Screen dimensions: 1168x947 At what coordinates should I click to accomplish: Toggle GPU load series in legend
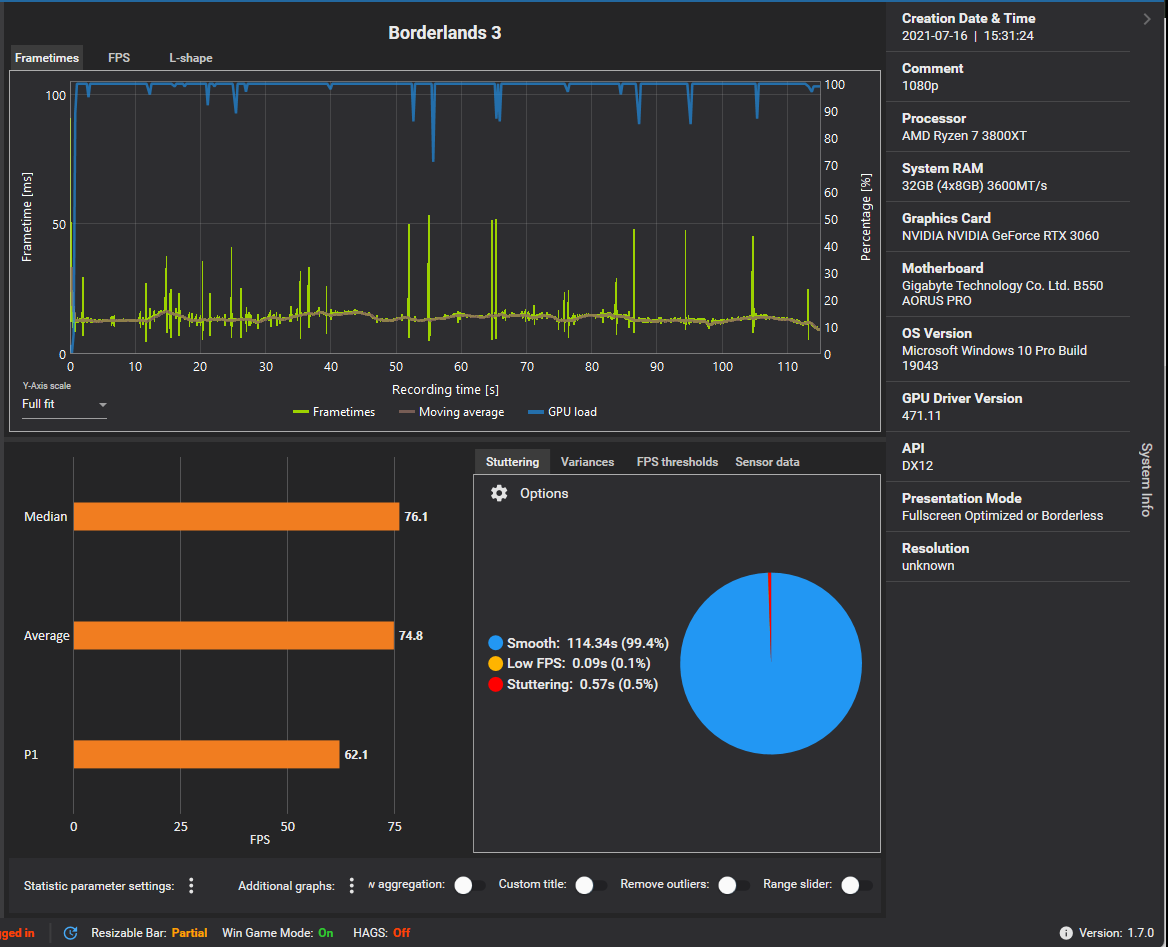point(562,412)
